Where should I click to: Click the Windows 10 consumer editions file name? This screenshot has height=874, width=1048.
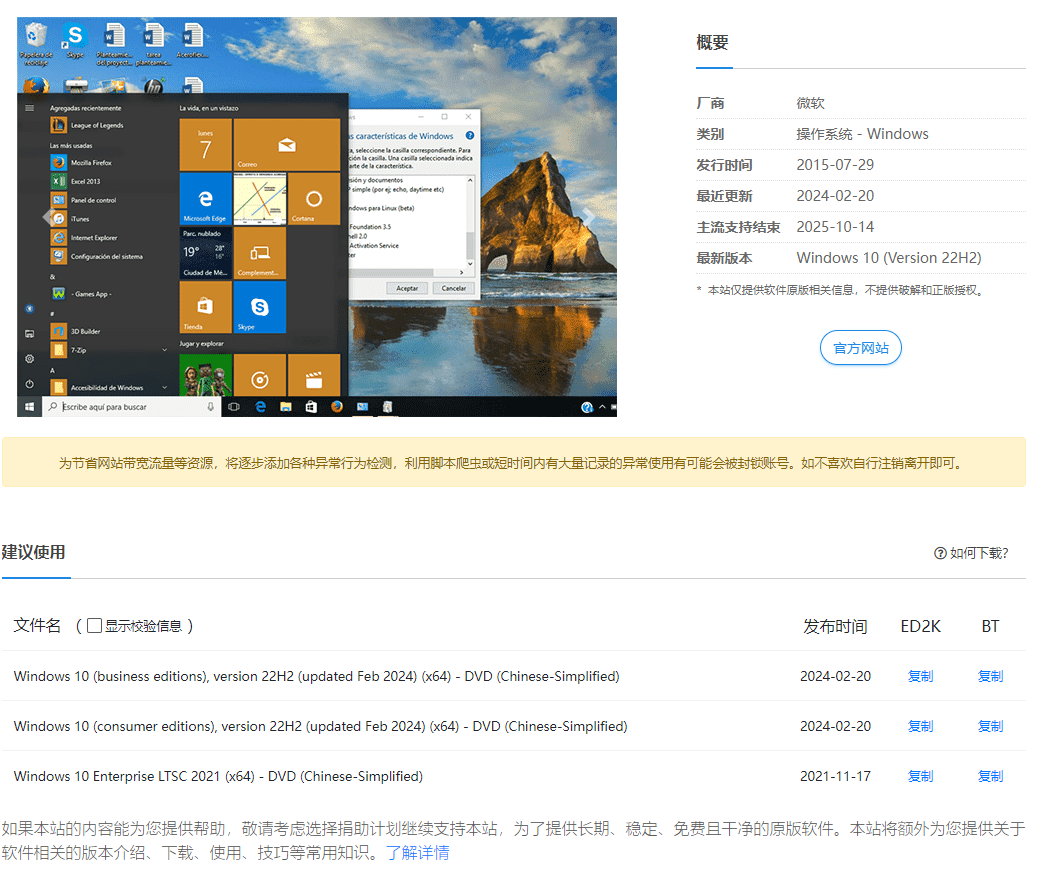pyautogui.click(x=320, y=726)
